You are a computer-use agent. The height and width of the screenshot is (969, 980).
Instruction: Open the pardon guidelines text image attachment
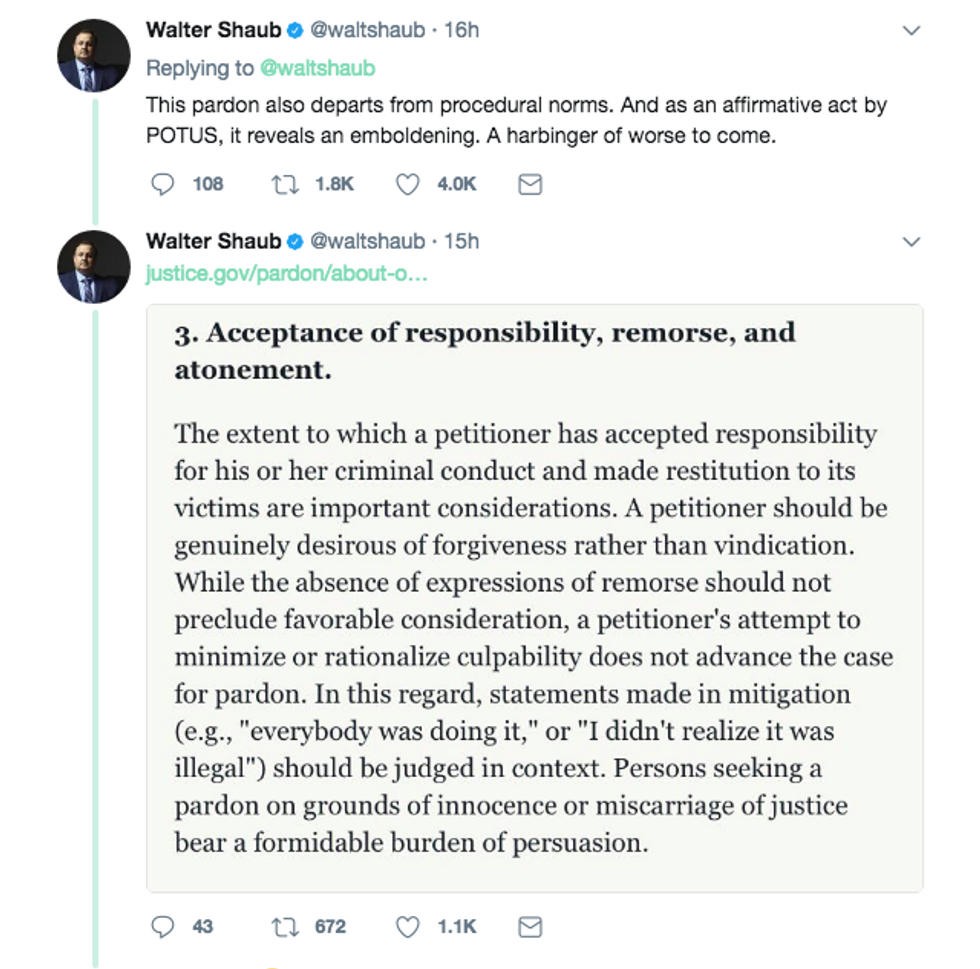click(x=534, y=598)
